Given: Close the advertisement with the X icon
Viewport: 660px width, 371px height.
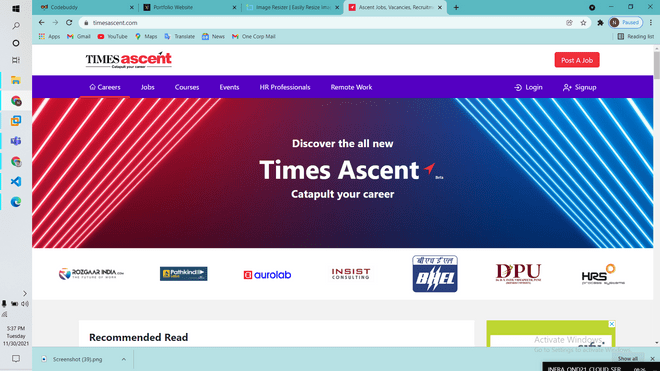Looking at the screenshot, I should tap(612, 324).
